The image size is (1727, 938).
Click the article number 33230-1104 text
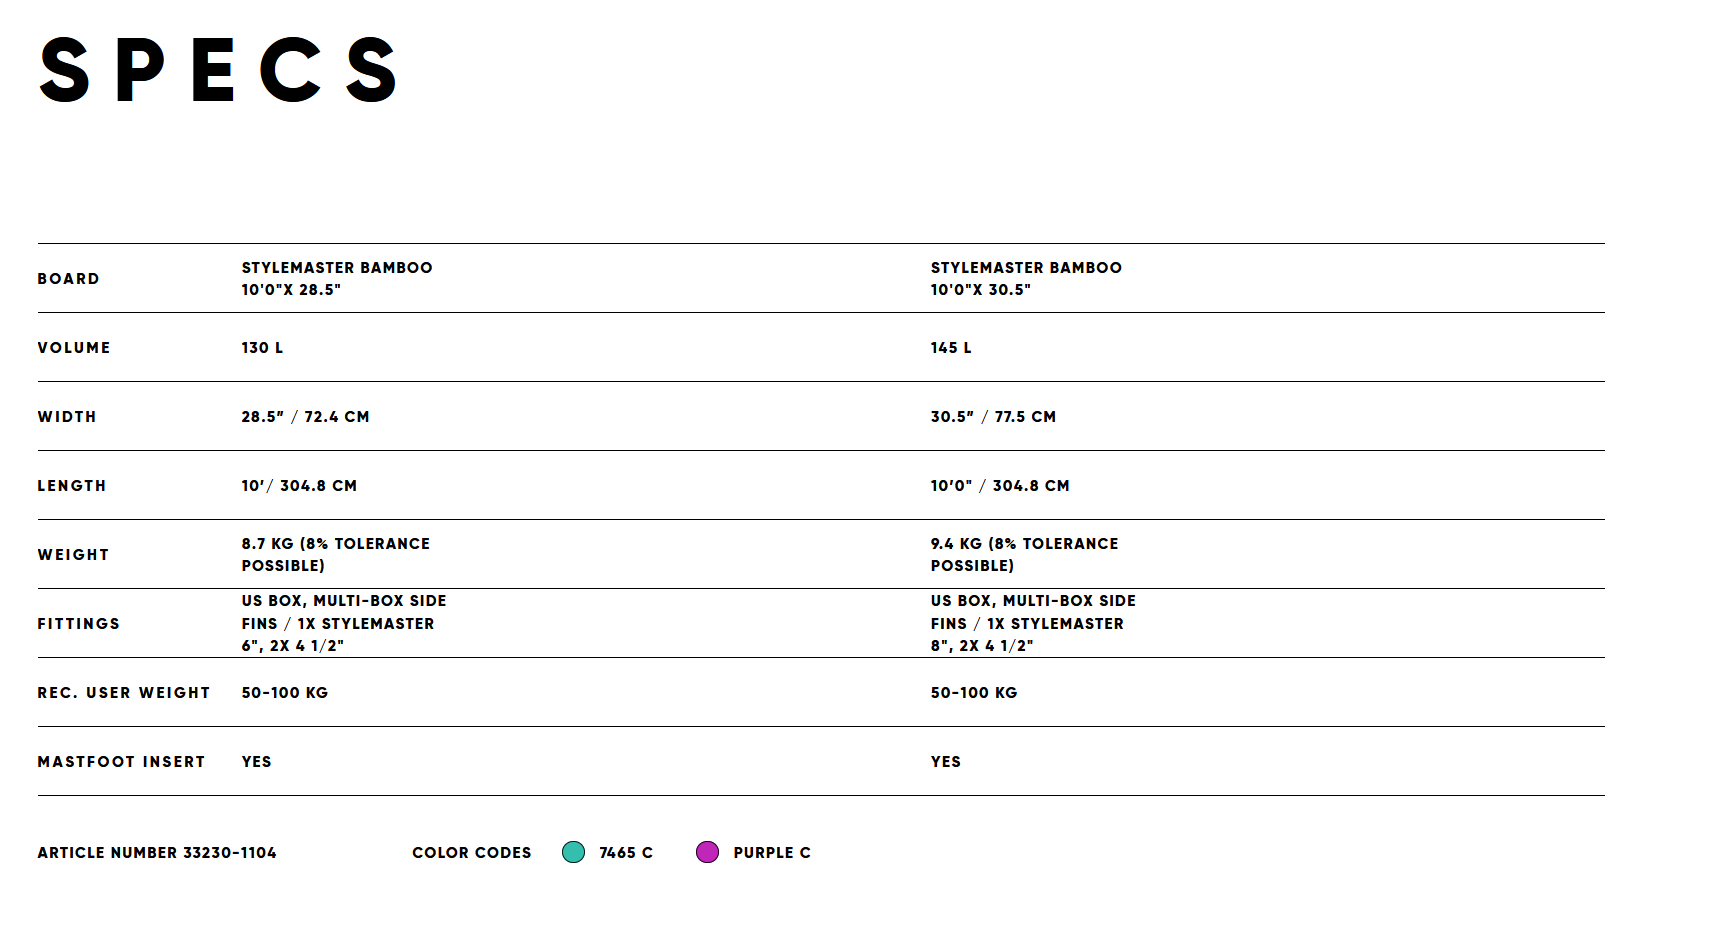click(157, 853)
